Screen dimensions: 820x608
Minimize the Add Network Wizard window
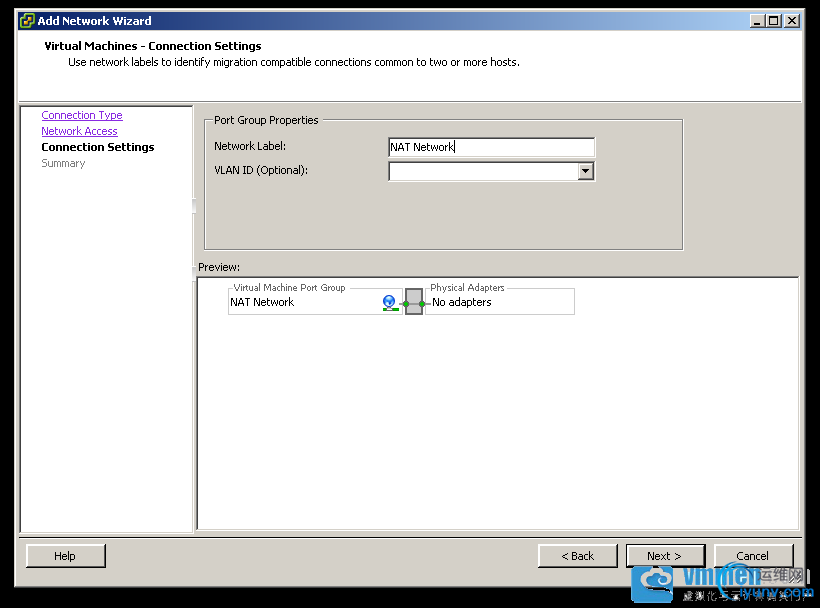point(757,21)
